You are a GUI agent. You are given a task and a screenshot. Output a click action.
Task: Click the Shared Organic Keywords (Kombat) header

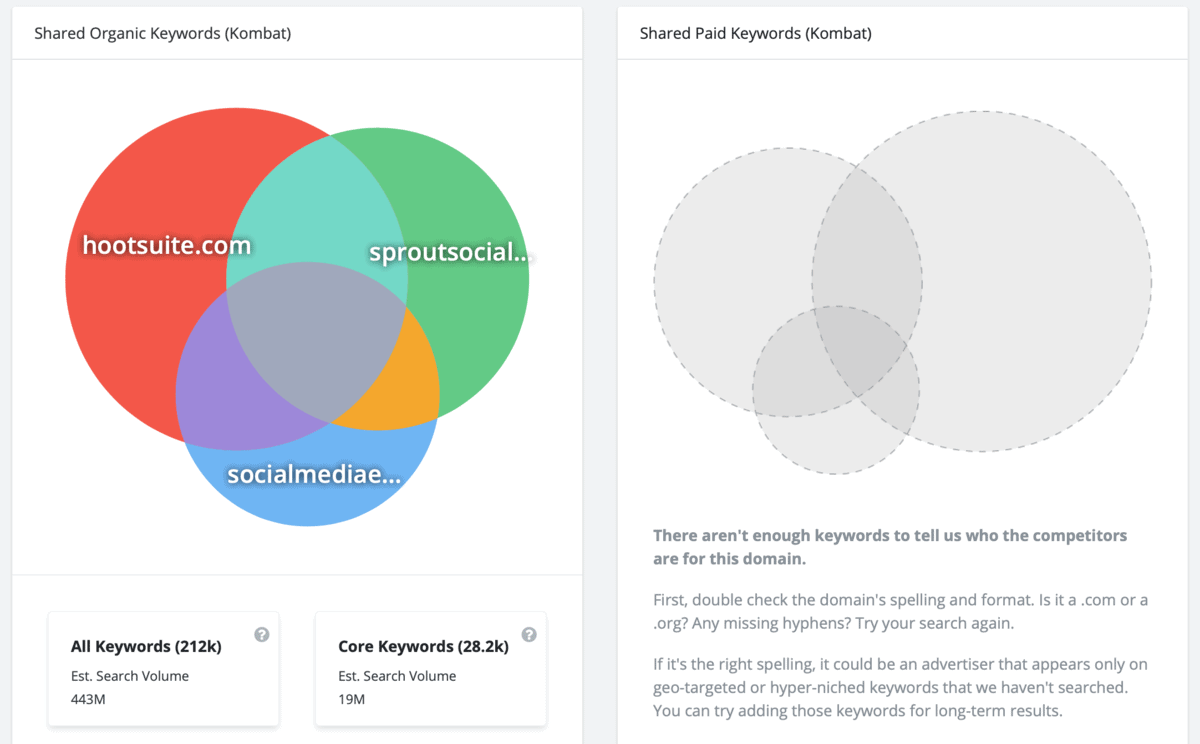[x=163, y=33]
